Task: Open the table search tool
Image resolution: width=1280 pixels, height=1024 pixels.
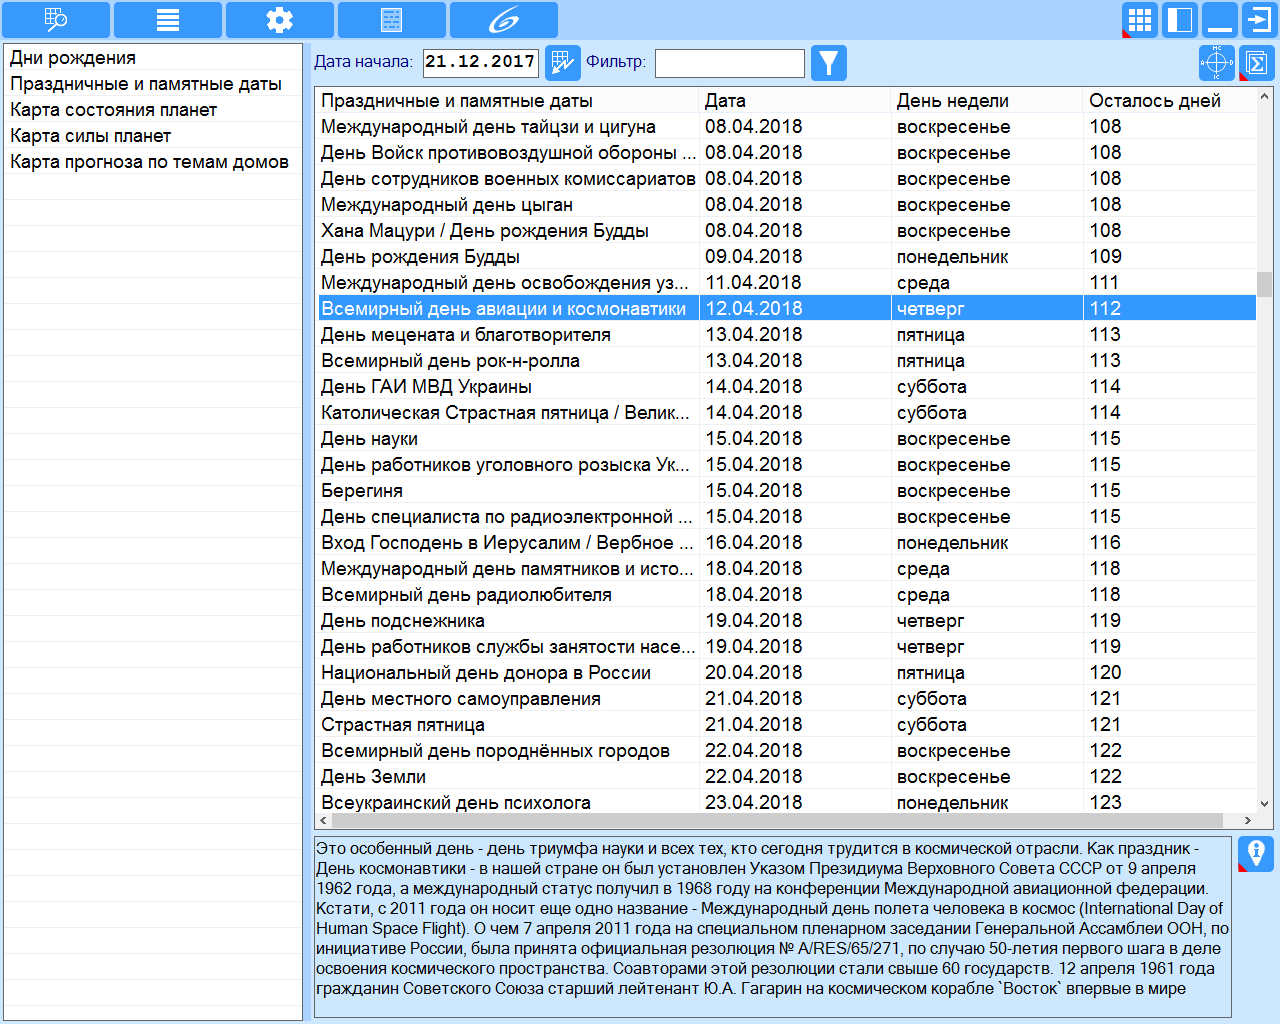Action: 56,19
